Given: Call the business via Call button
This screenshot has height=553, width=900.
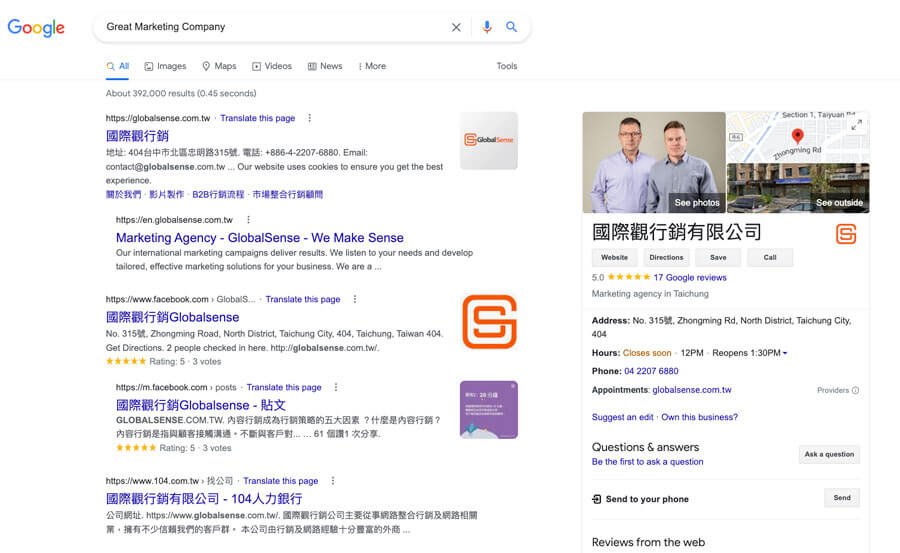Looking at the screenshot, I should pyautogui.click(x=770, y=257).
